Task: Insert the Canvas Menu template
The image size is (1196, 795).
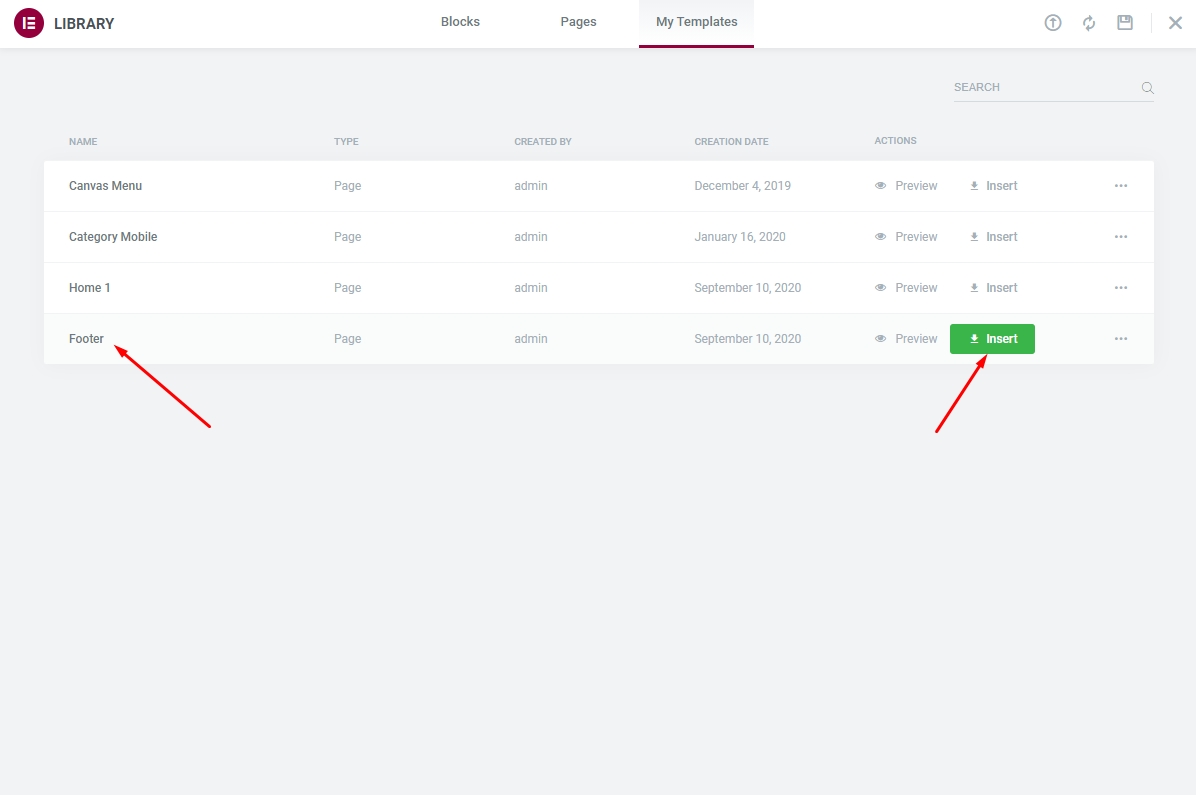Action: (x=993, y=186)
